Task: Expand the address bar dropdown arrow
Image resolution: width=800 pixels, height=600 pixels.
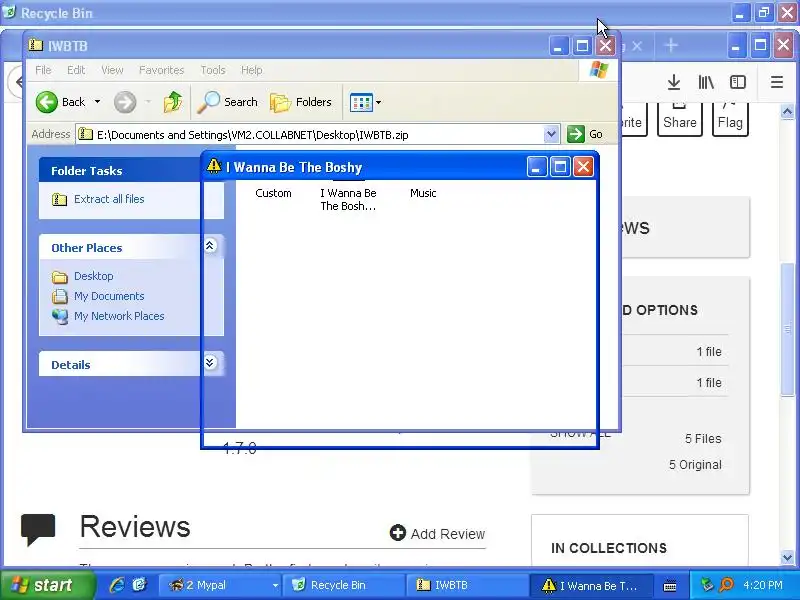Action: (551, 135)
